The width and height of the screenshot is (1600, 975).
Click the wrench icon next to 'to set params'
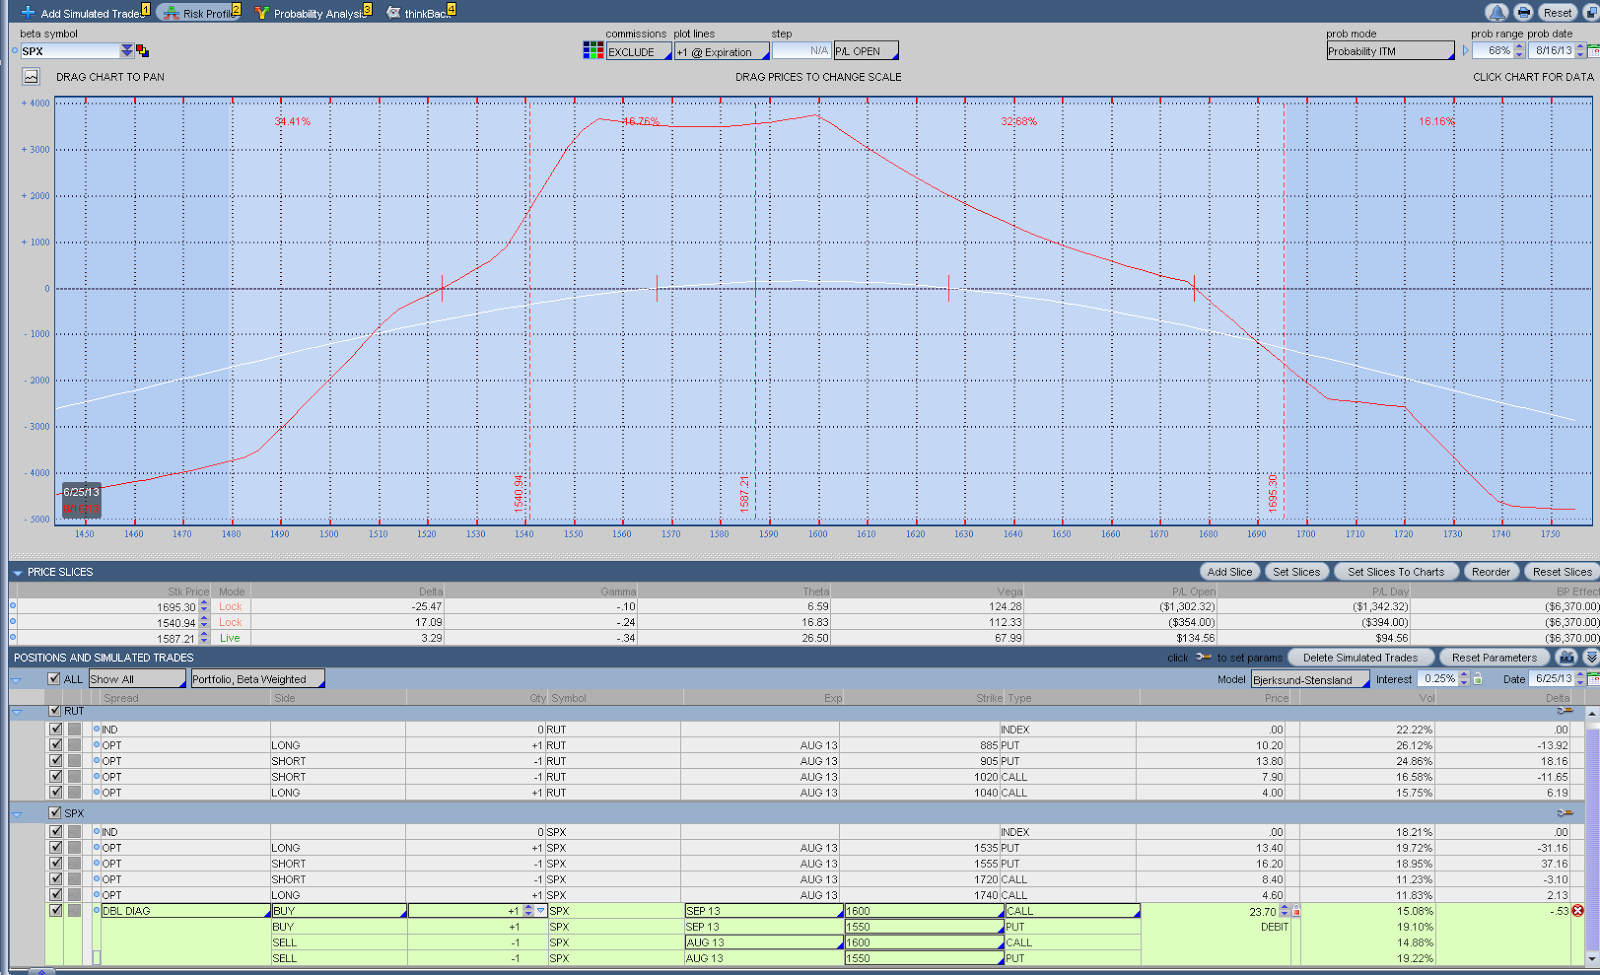coord(1203,657)
